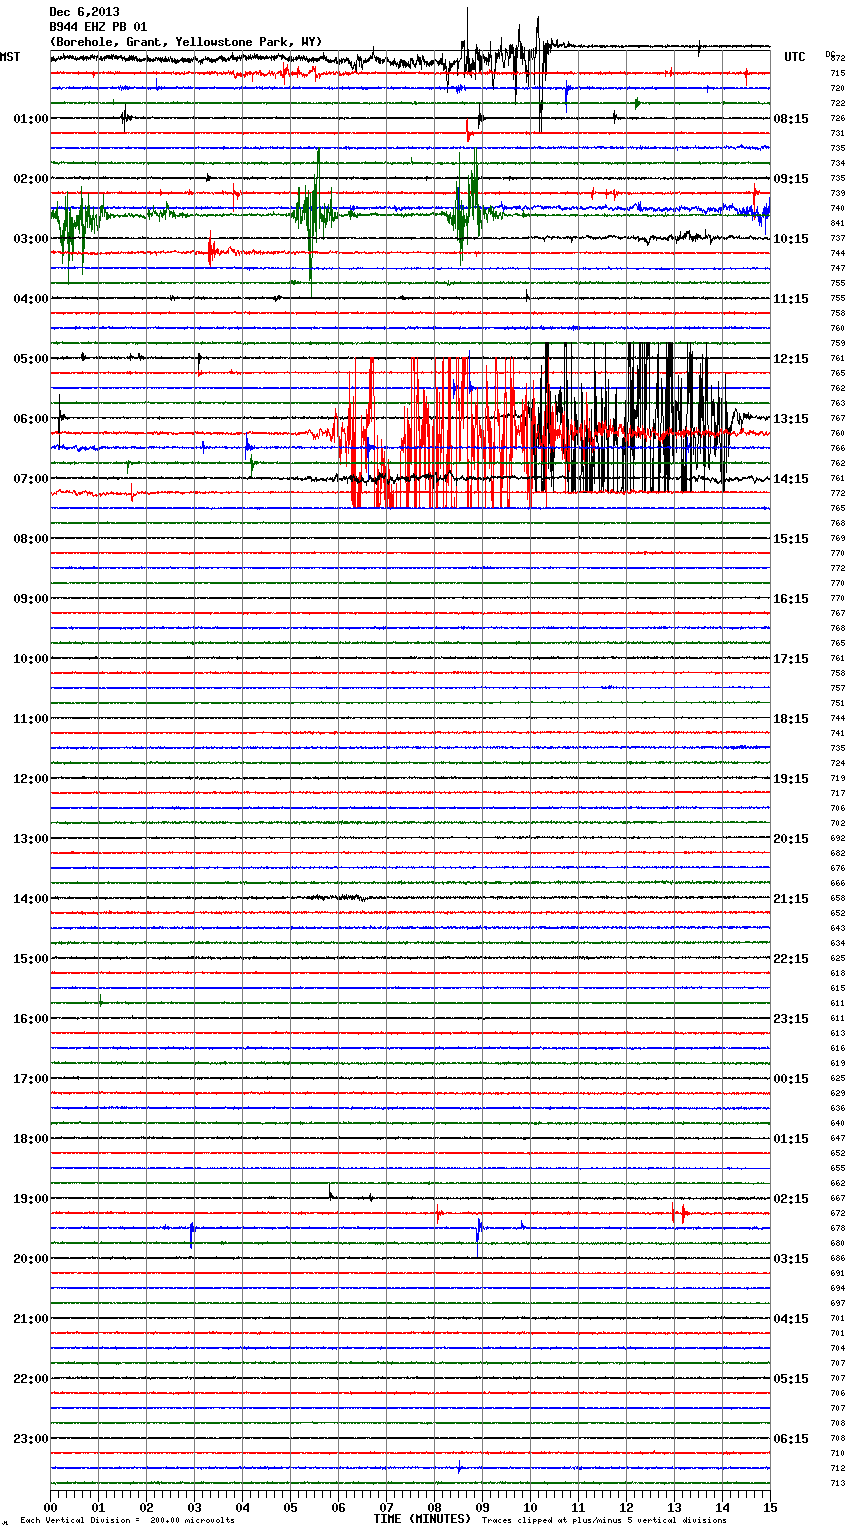Screen dimensions: 850x1534
Task: Select the 21:00 MST row label
Action: point(30,1319)
